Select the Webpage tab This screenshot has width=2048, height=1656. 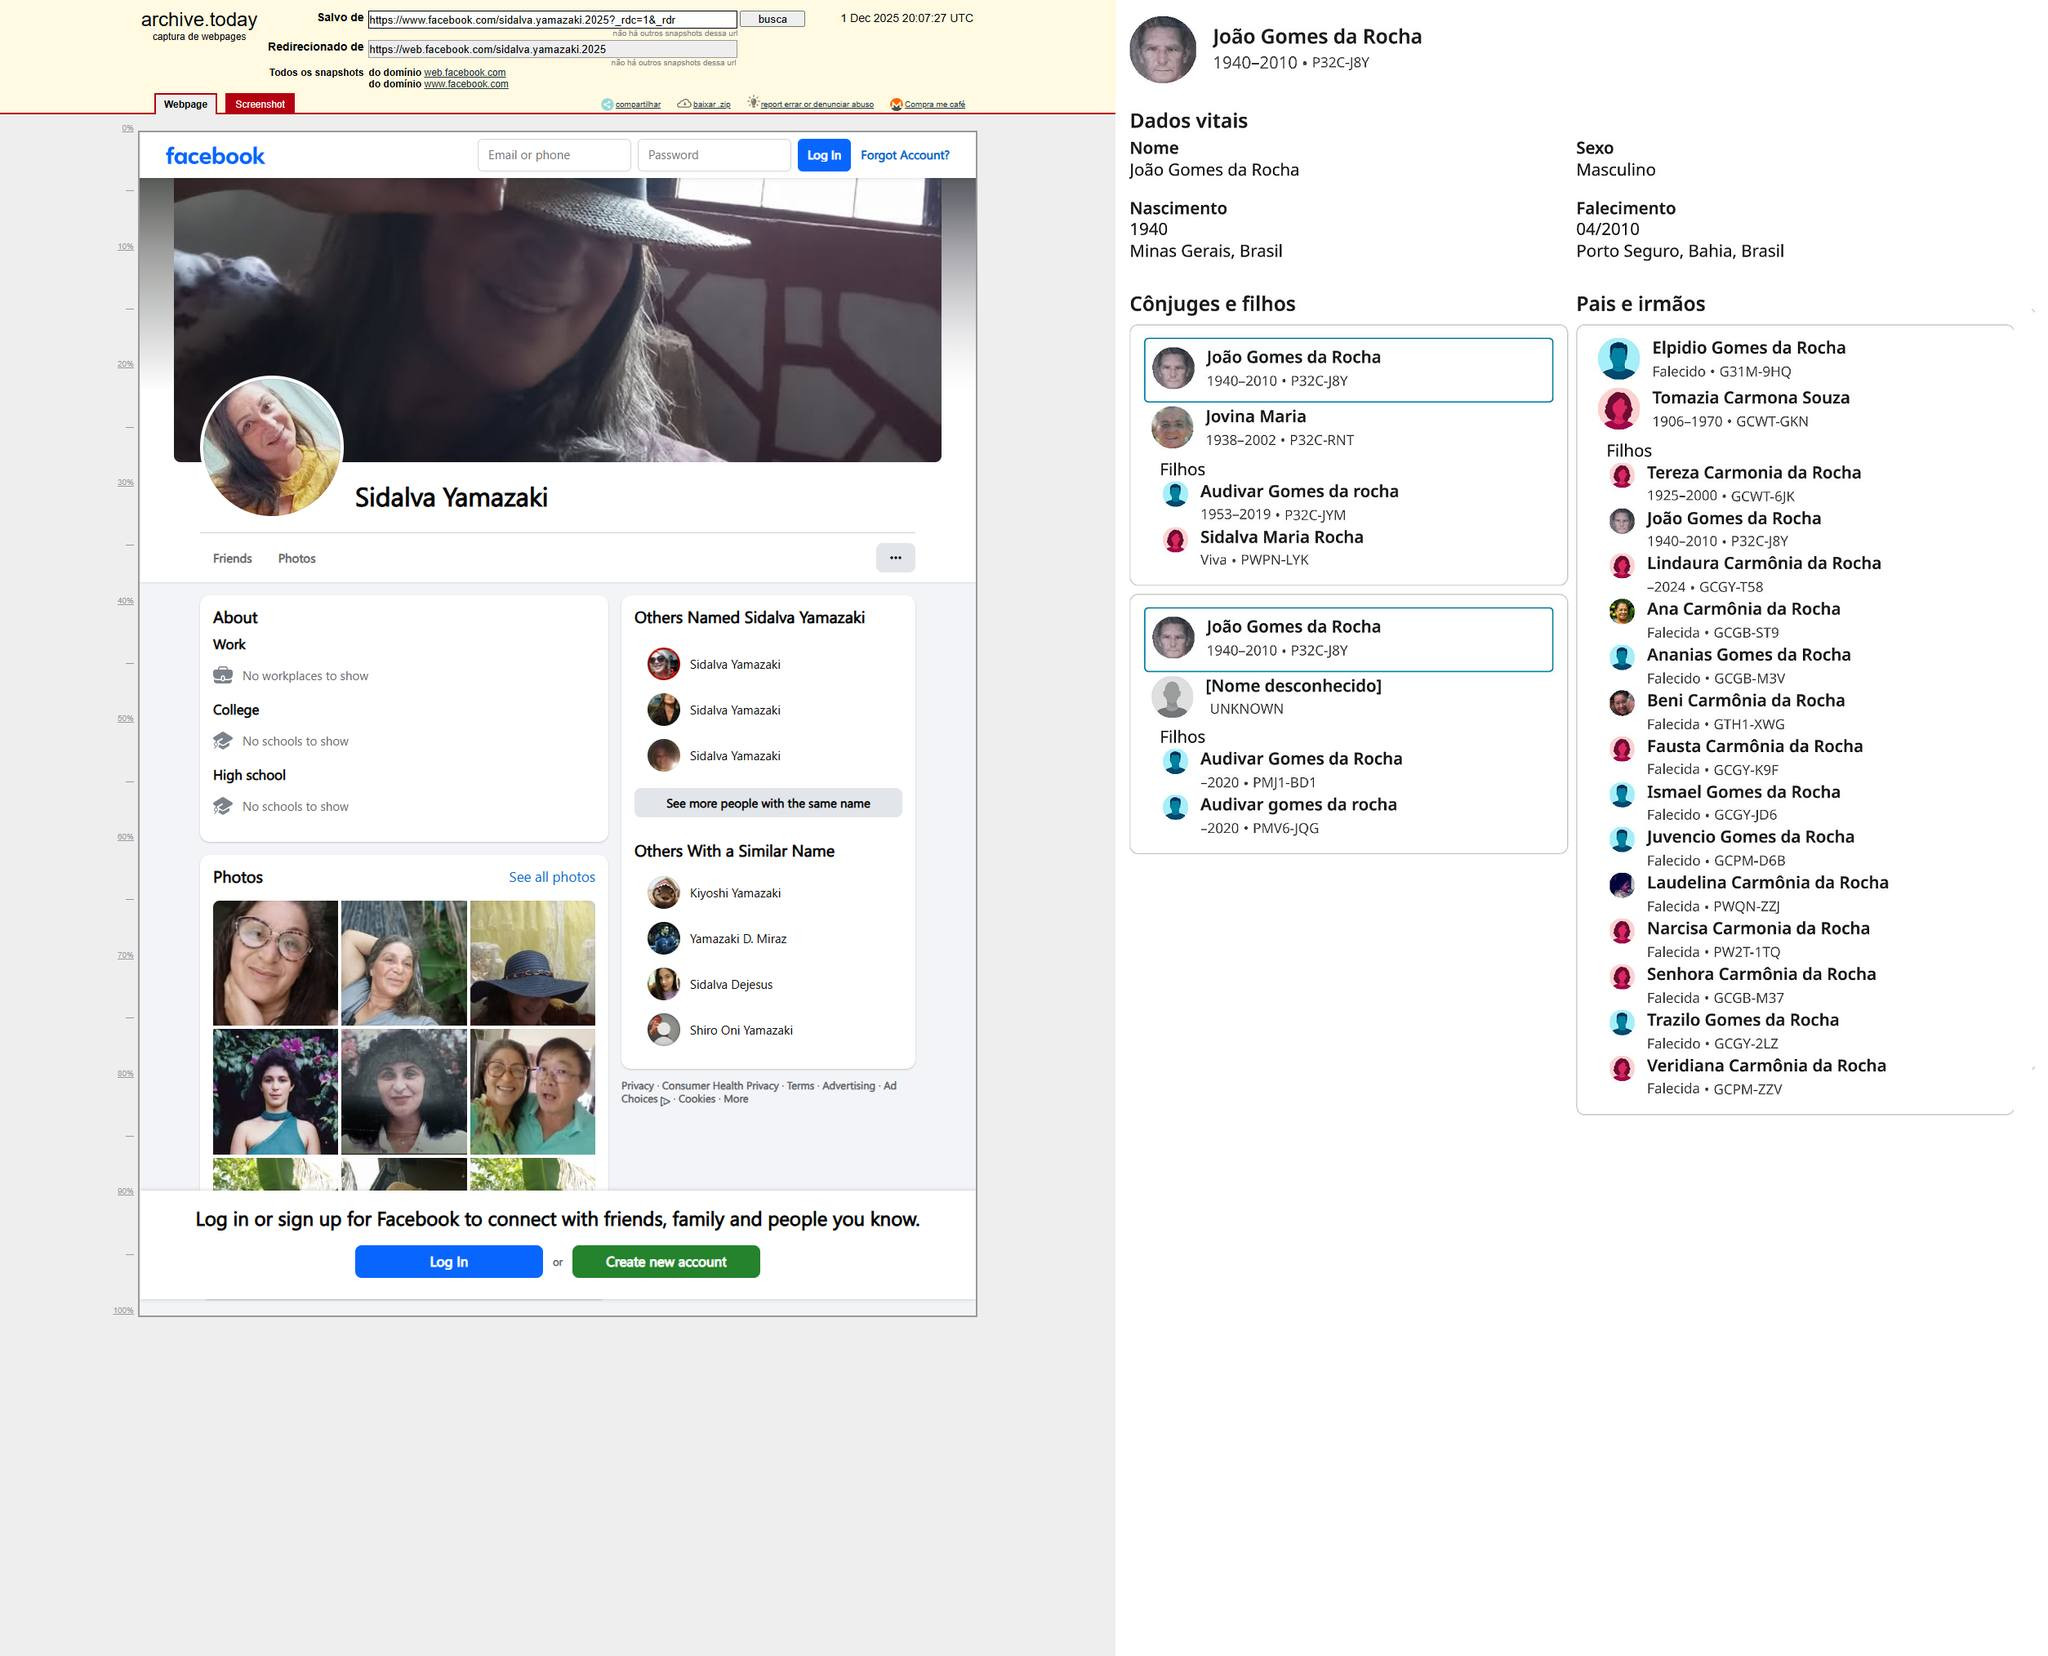tap(186, 104)
